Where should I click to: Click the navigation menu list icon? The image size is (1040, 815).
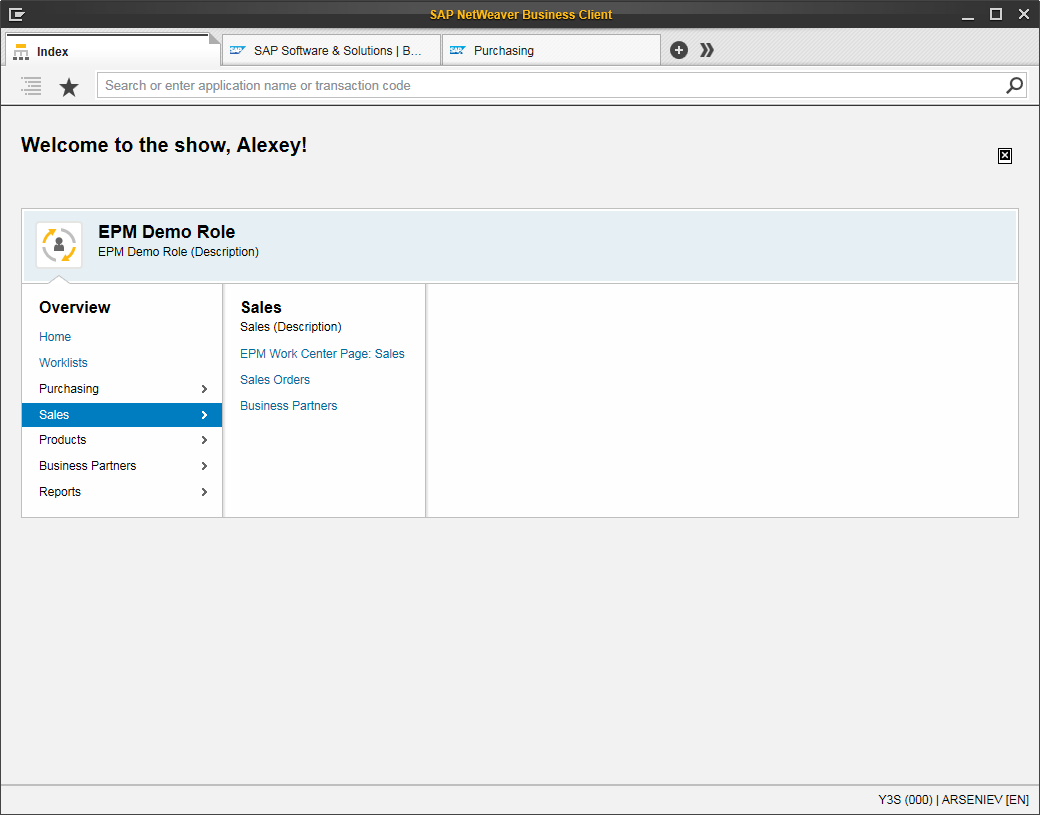pos(31,86)
